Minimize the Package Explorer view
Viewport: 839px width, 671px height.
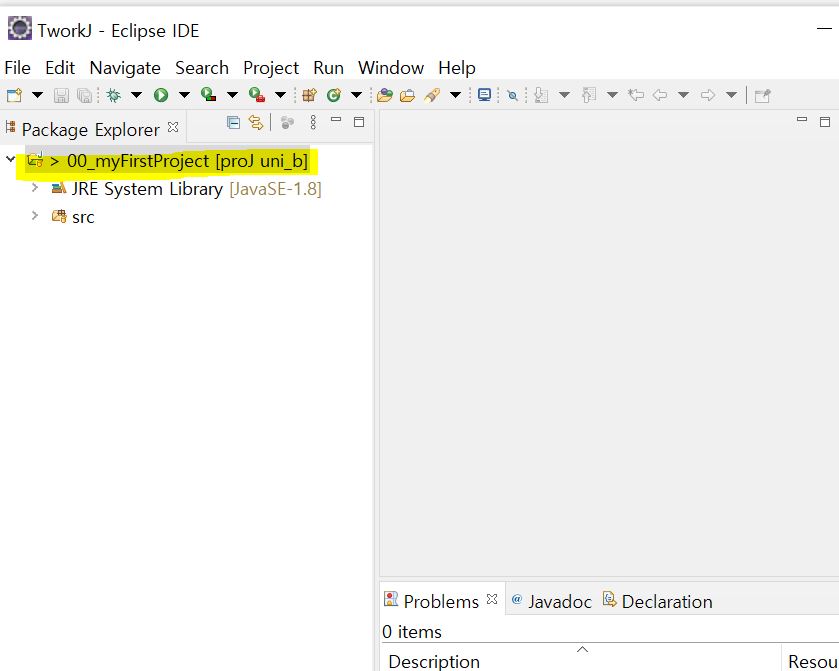point(336,120)
